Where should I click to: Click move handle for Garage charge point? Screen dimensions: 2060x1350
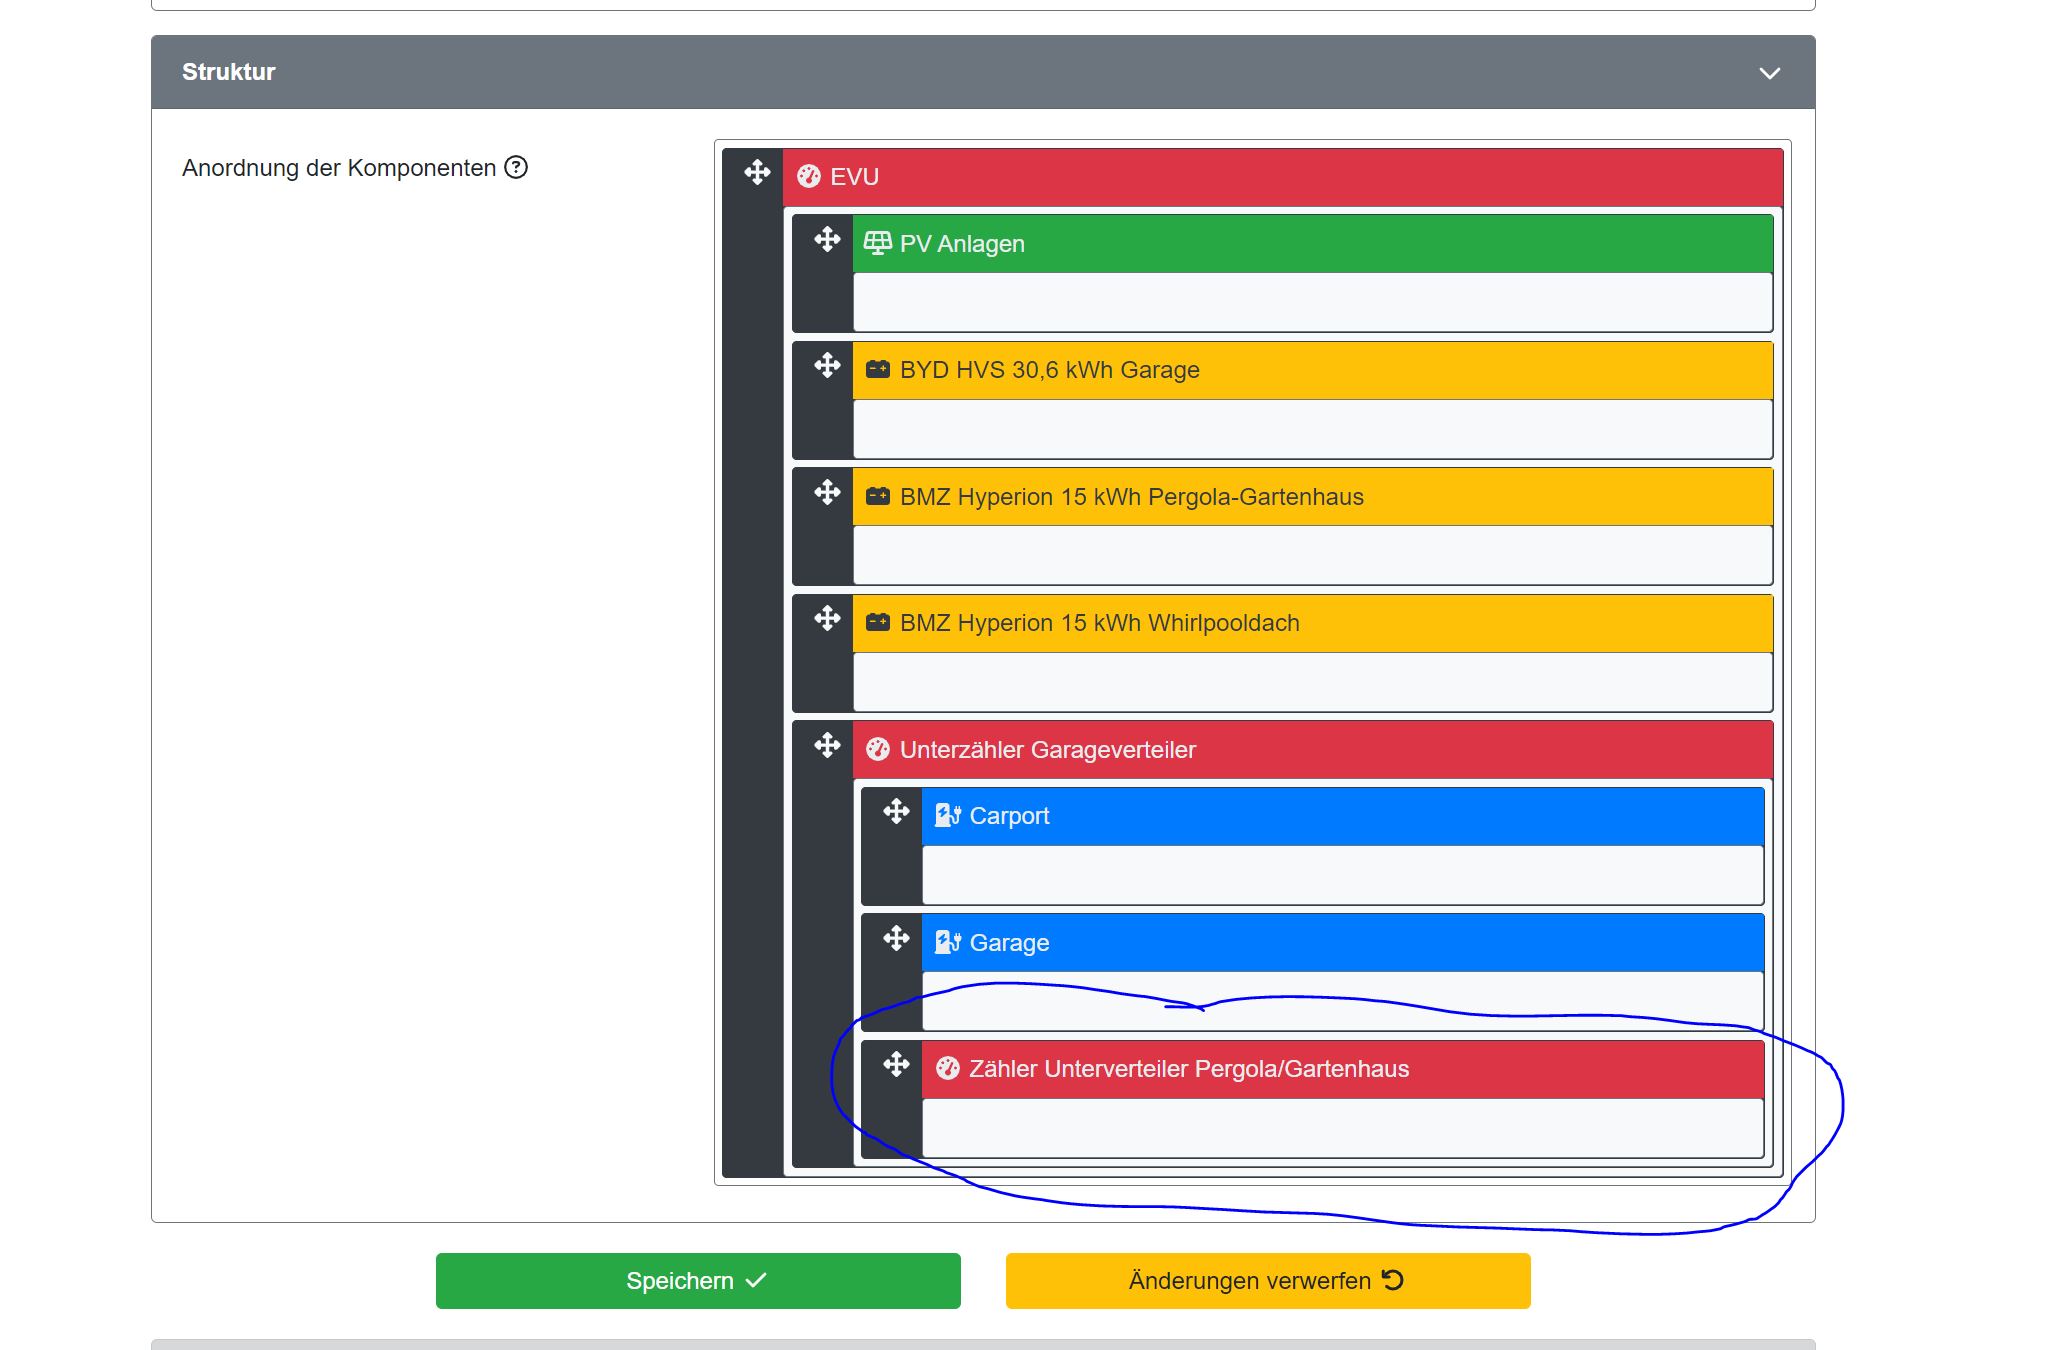[896, 938]
